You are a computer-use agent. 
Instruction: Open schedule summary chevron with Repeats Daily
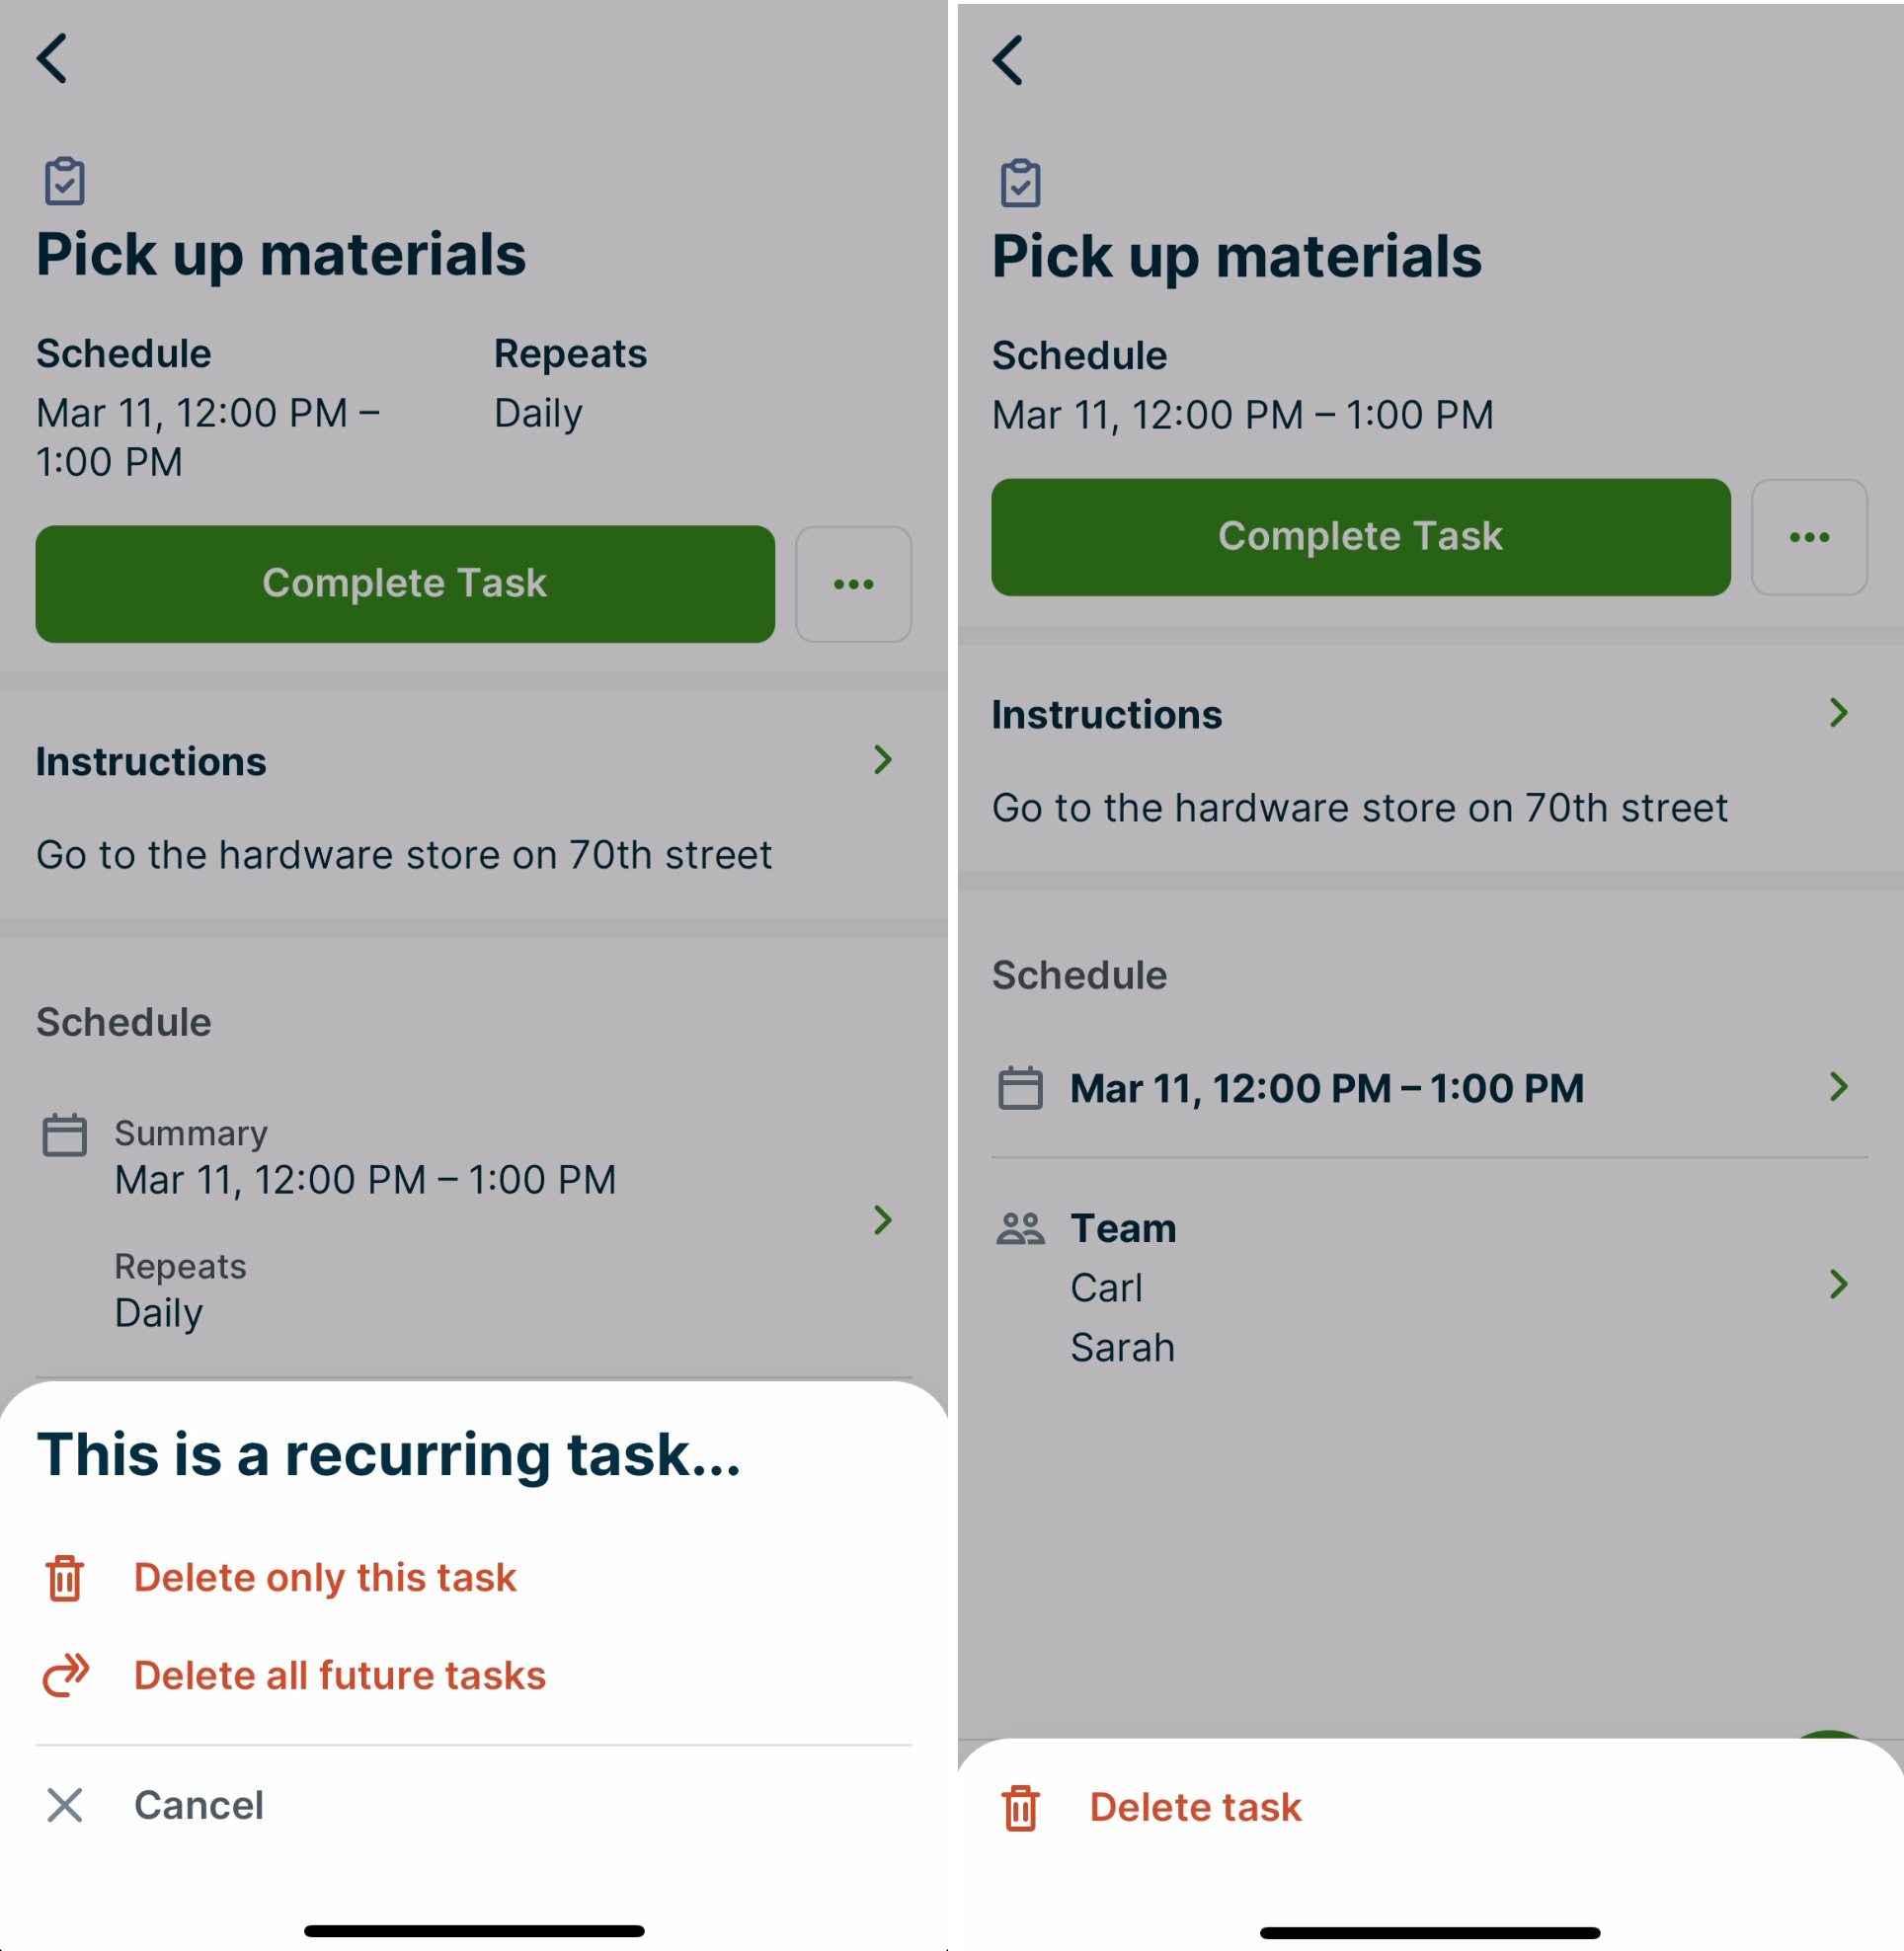882,1220
